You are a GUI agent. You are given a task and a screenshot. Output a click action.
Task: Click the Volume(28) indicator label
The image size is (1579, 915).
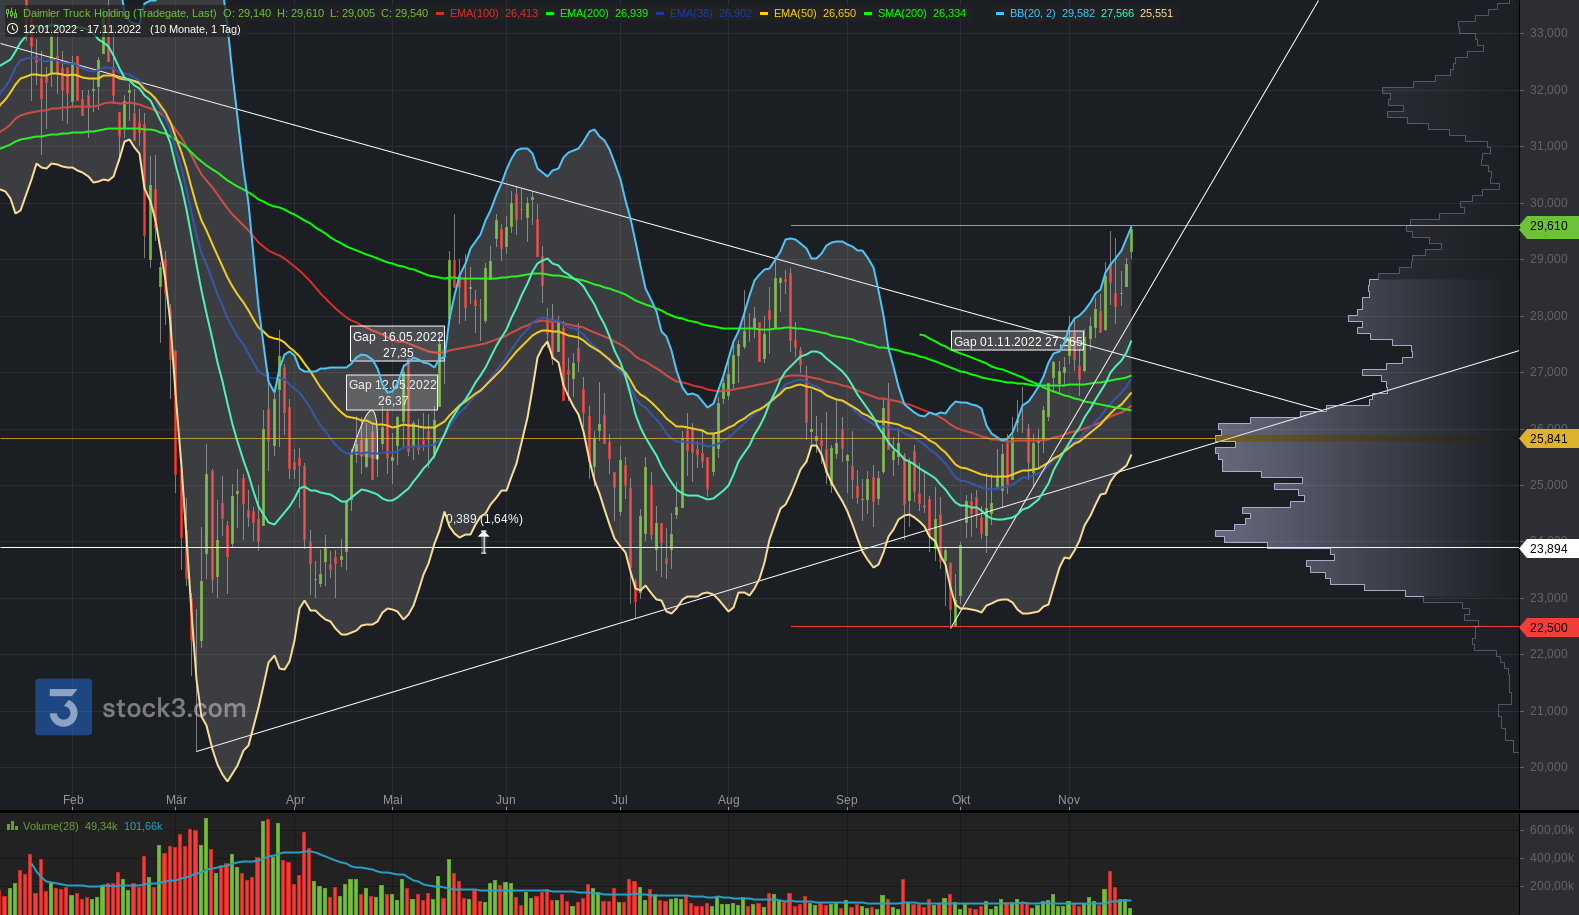50,826
